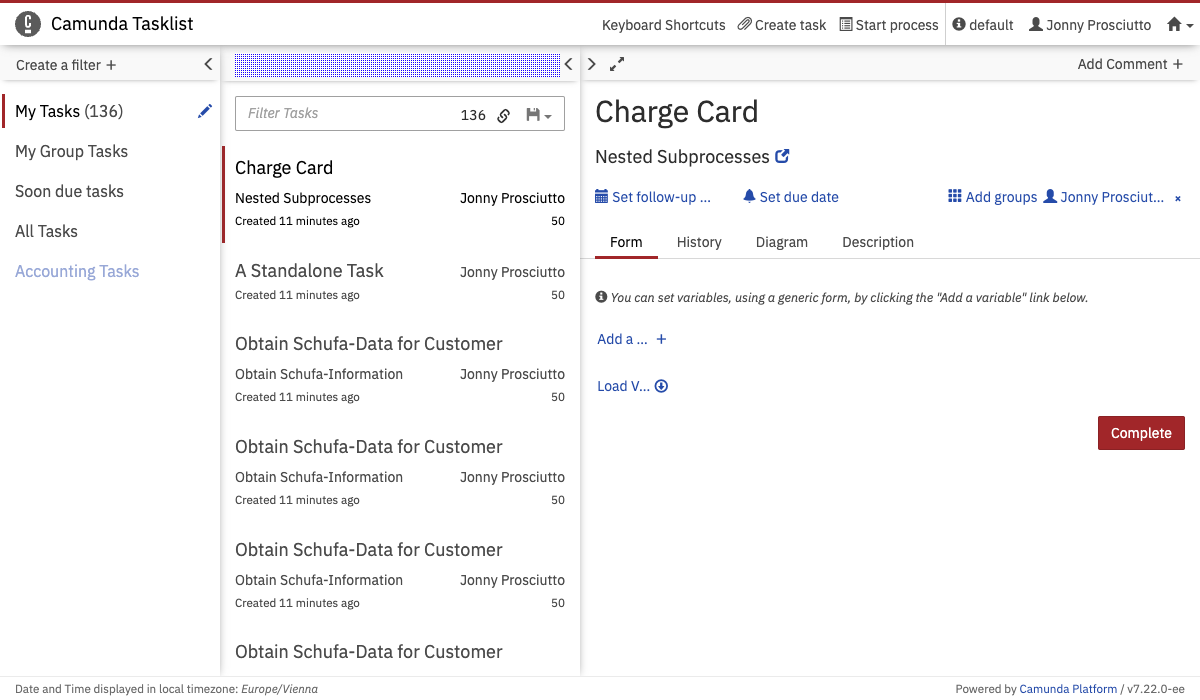Open Nested Subprocesses external link icon

coord(783,156)
